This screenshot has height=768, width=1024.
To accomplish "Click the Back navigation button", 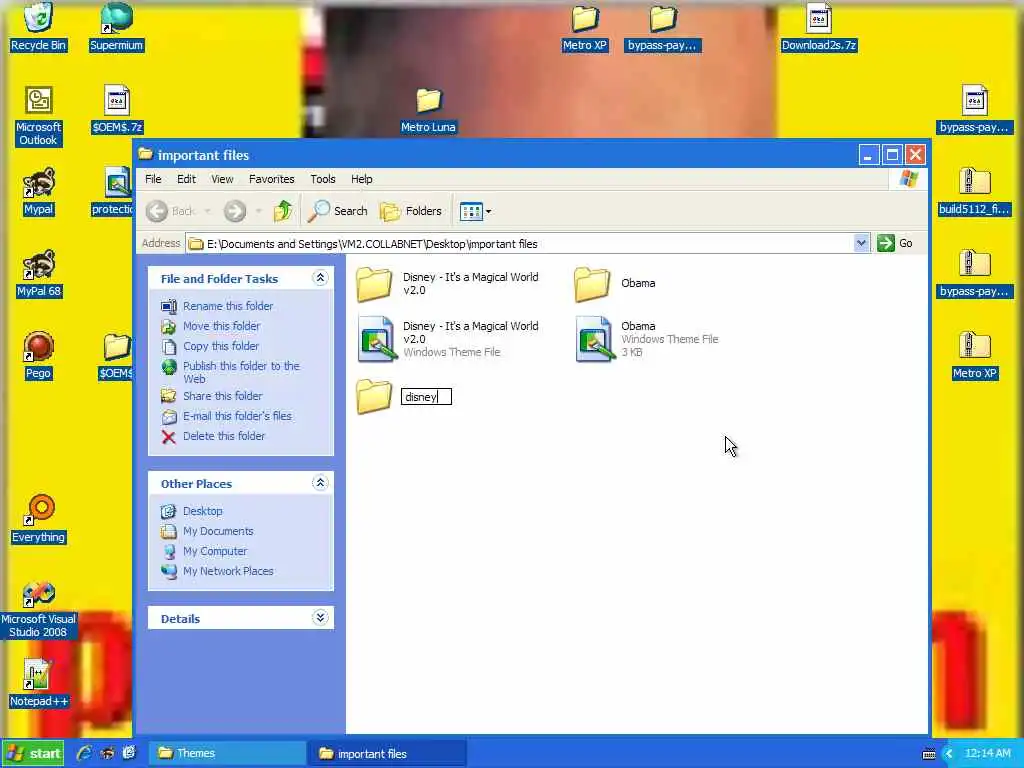I will pyautogui.click(x=170, y=211).
